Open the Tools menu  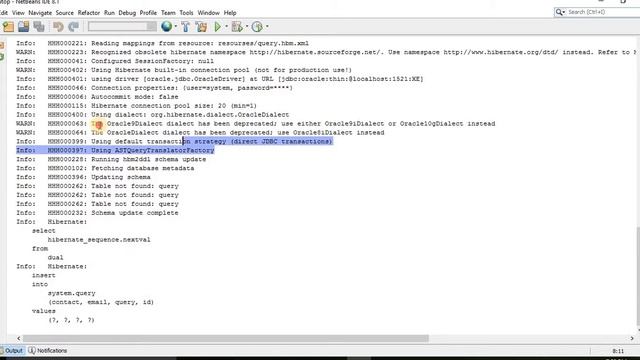pos(186,13)
